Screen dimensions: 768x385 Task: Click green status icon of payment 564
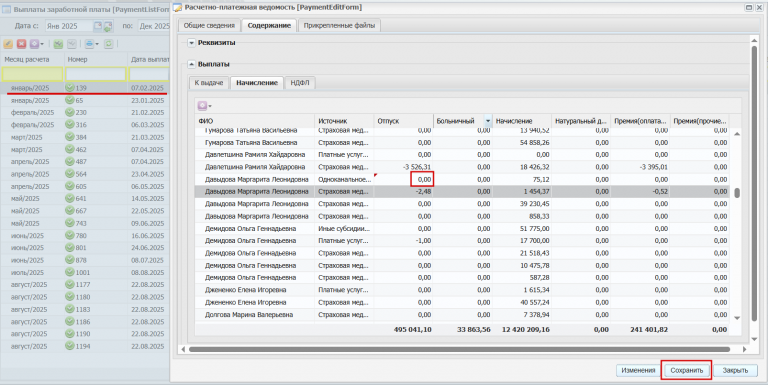click(70, 174)
